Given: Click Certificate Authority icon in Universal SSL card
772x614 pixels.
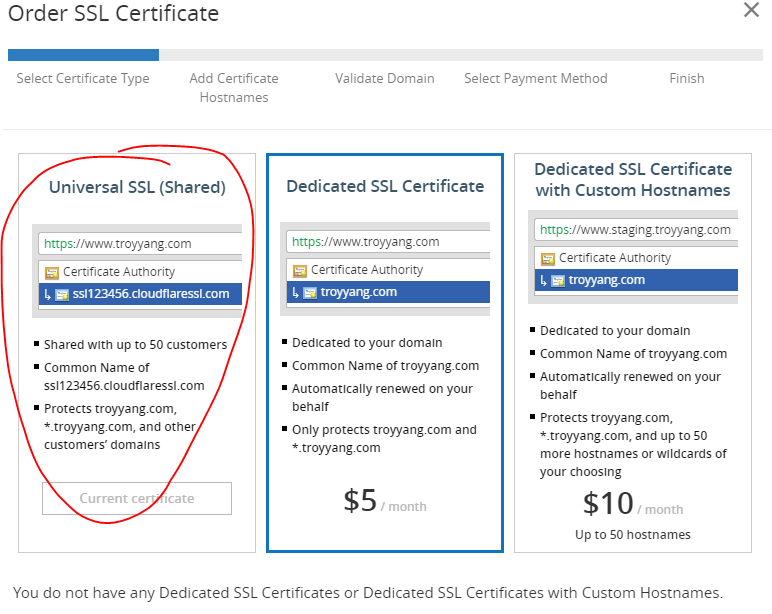Looking at the screenshot, I should [x=51, y=272].
